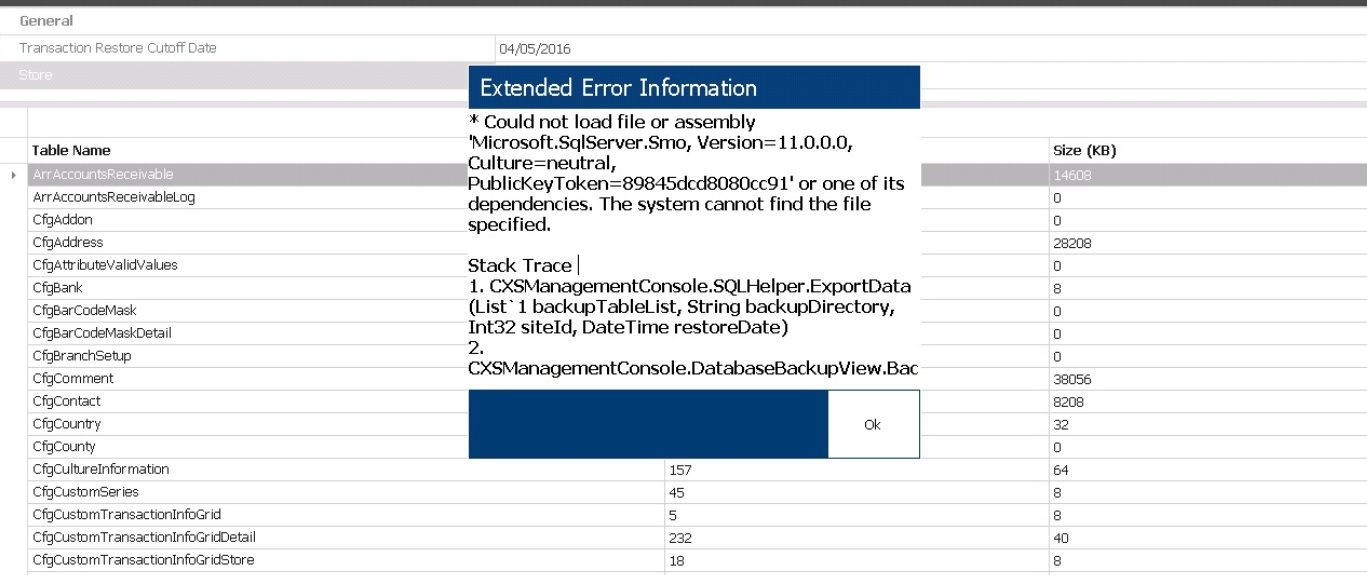Image resolution: width=1367 pixels, height=575 pixels.
Task: Edit Transaction Restore Cutoff Date field 04/05/2016
Action: click(930, 49)
